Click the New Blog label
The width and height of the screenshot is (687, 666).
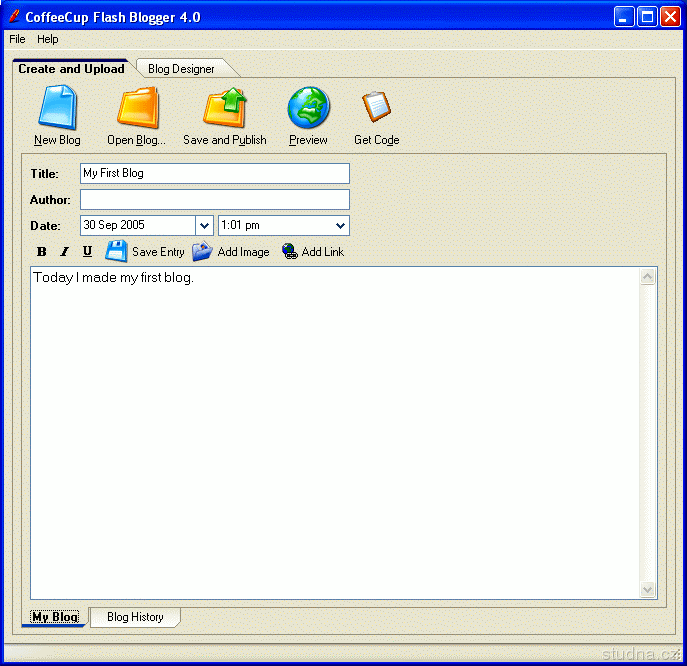57,140
